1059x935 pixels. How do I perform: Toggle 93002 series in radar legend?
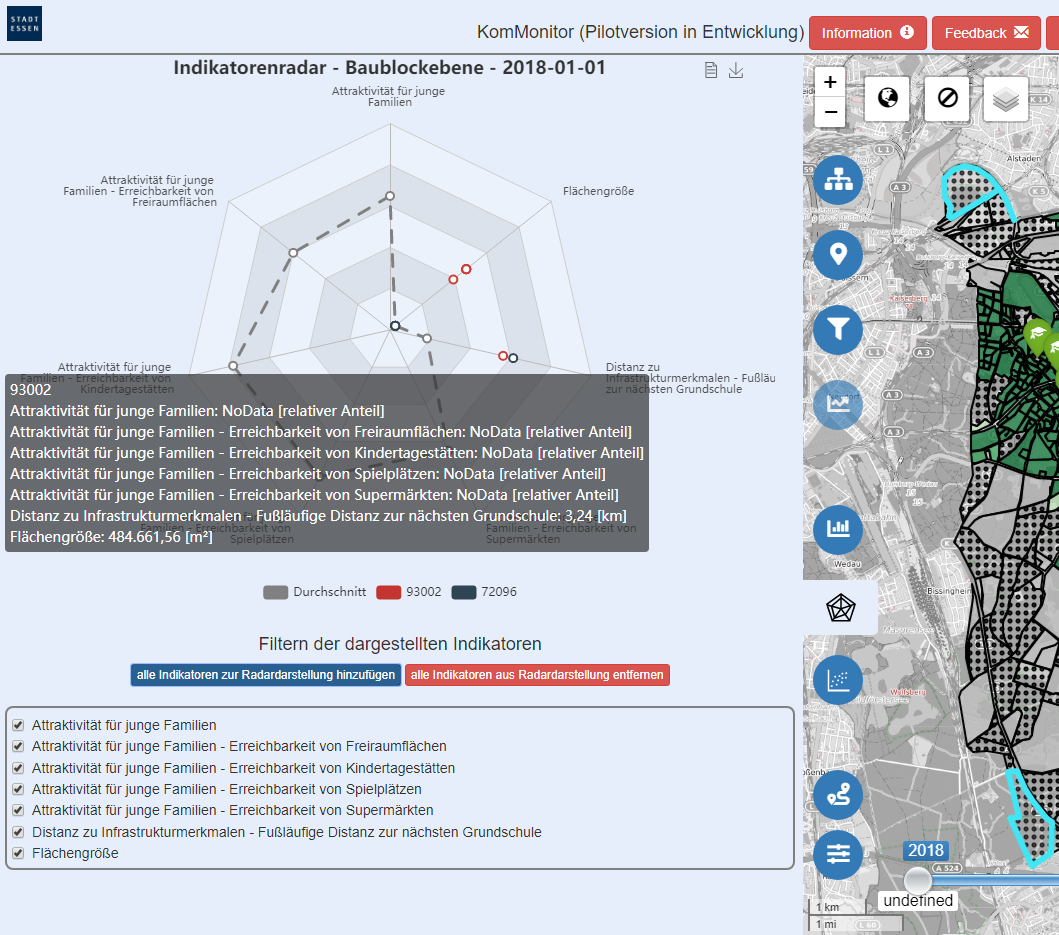(409, 592)
